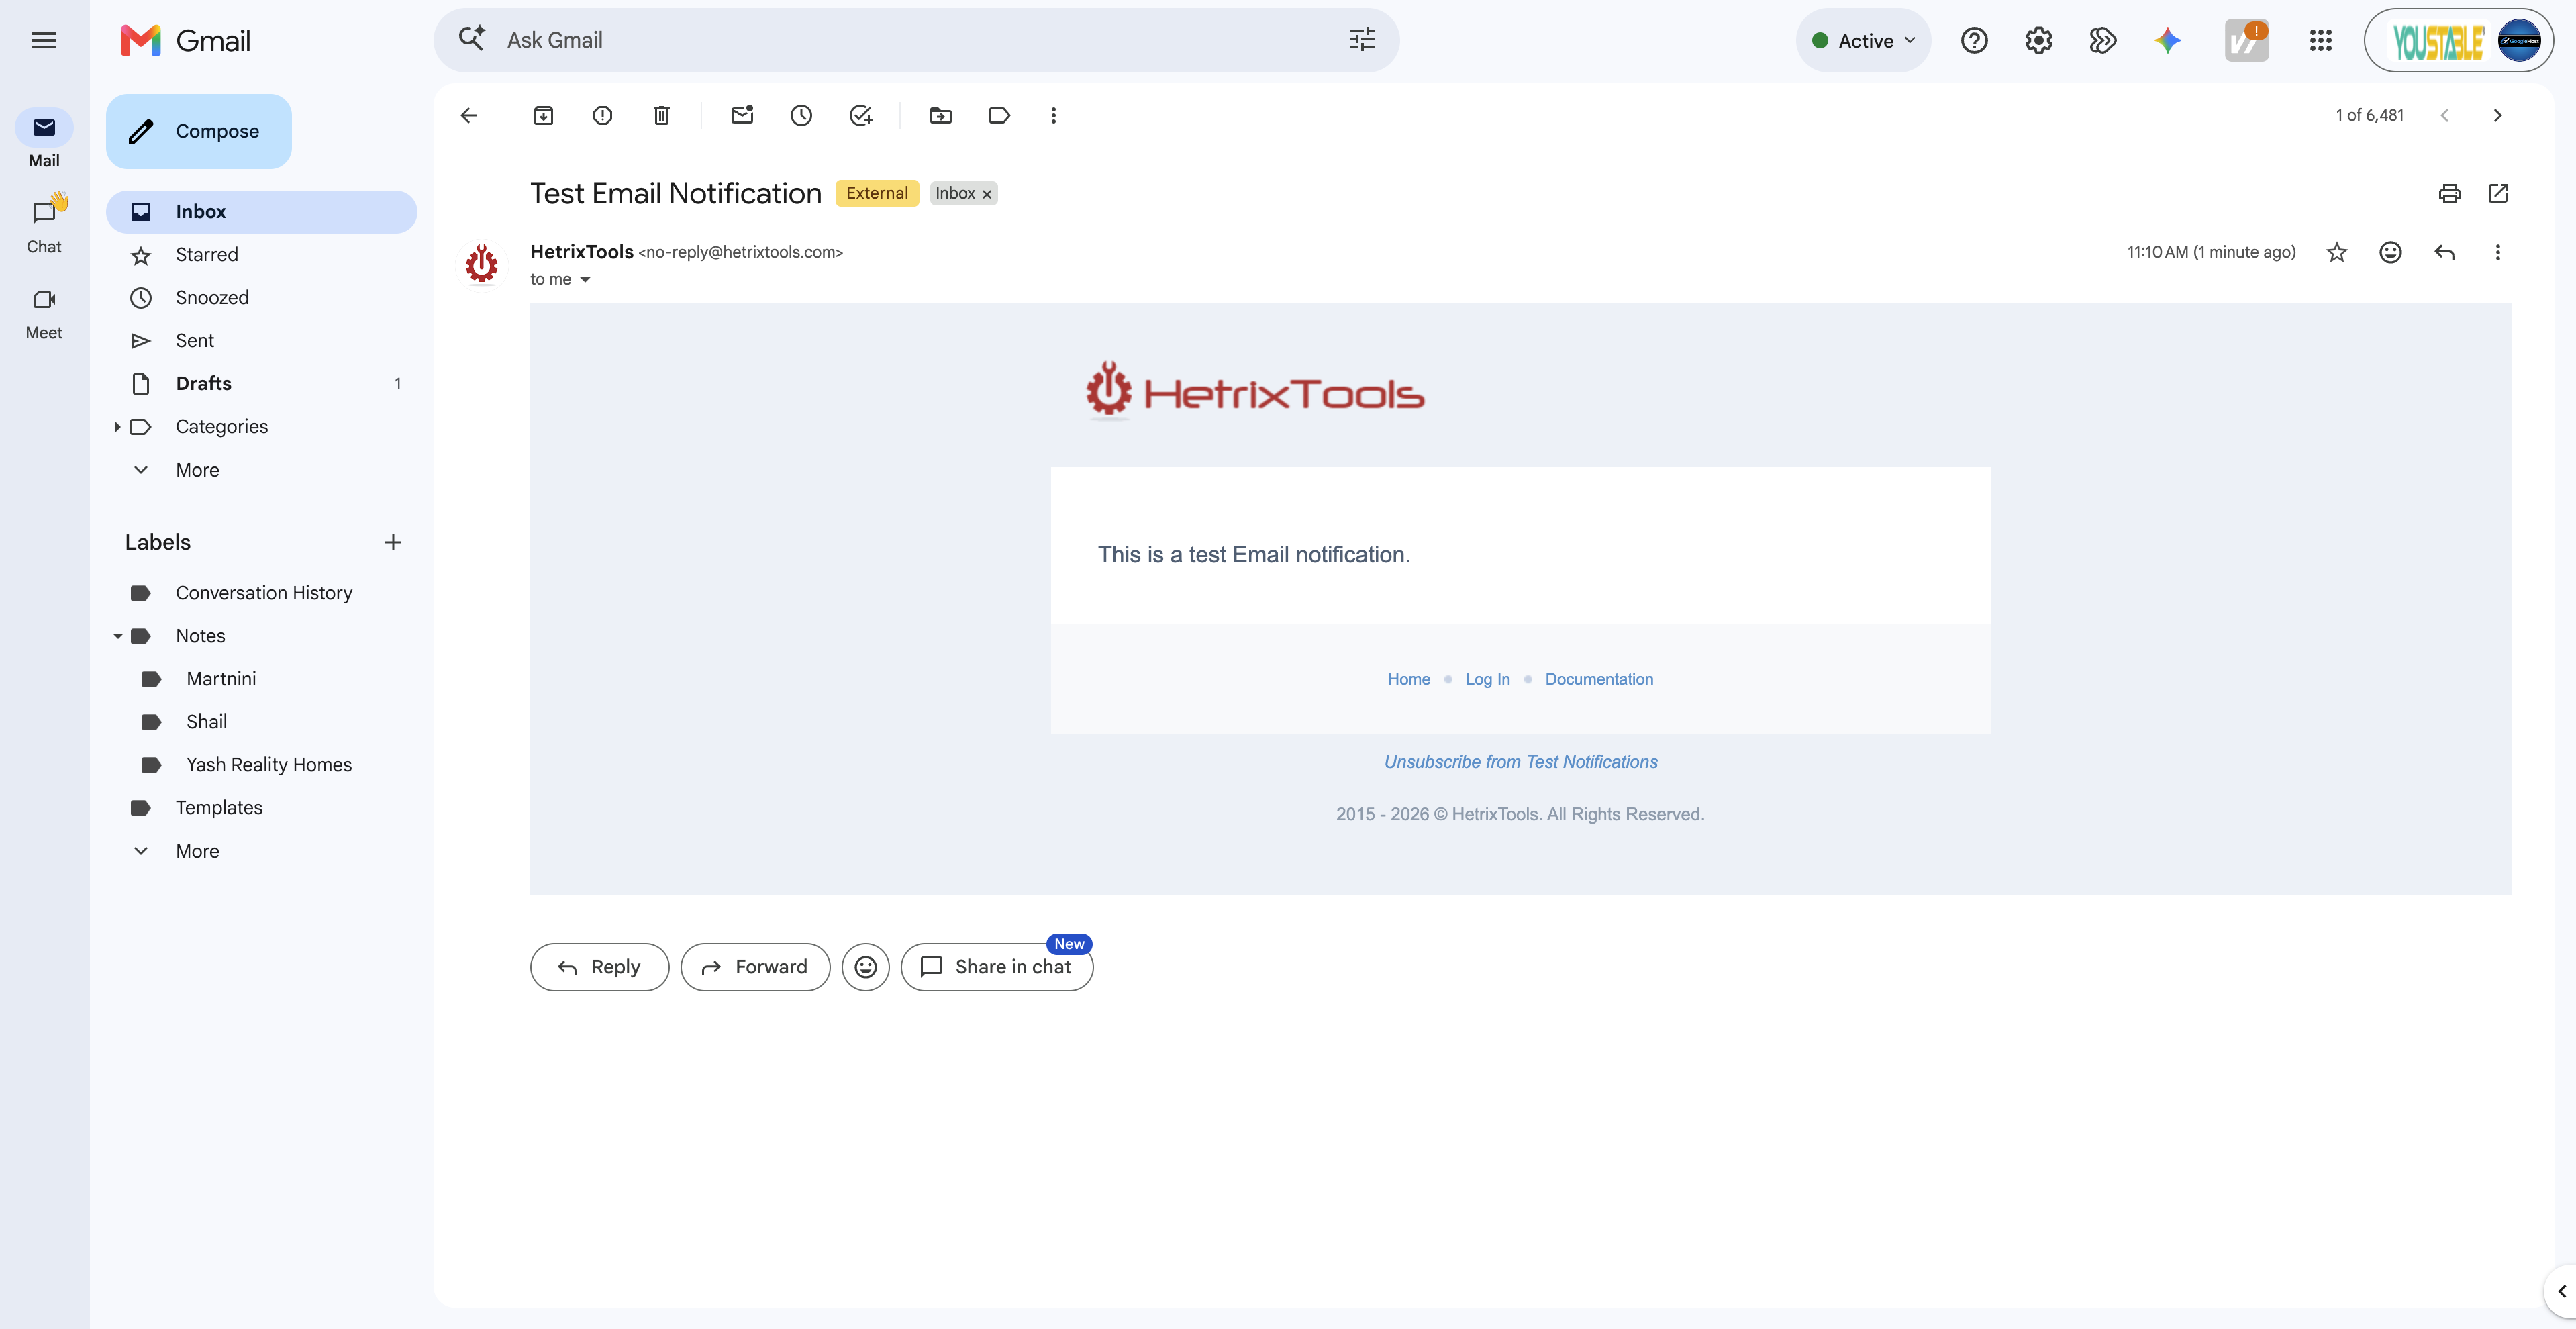Click the Ask Gmail search field

[x=915, y=40]
